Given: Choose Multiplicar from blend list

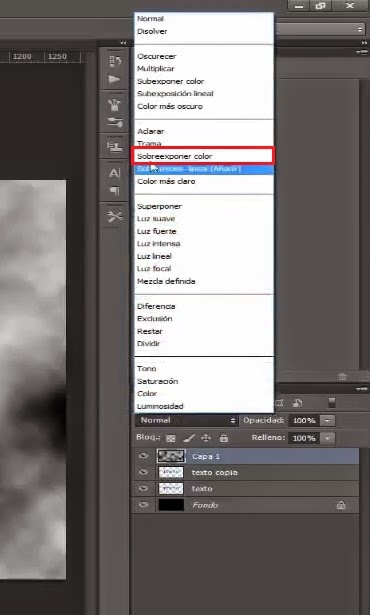Looking at the screenshot, I should (x=156, y=69).
